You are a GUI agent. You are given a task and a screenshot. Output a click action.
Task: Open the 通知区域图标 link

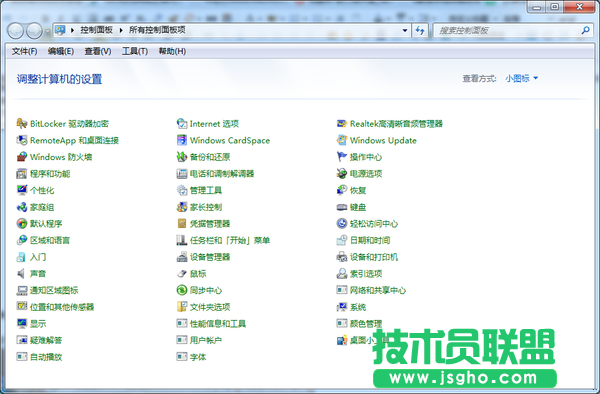[x=54, y=290]
